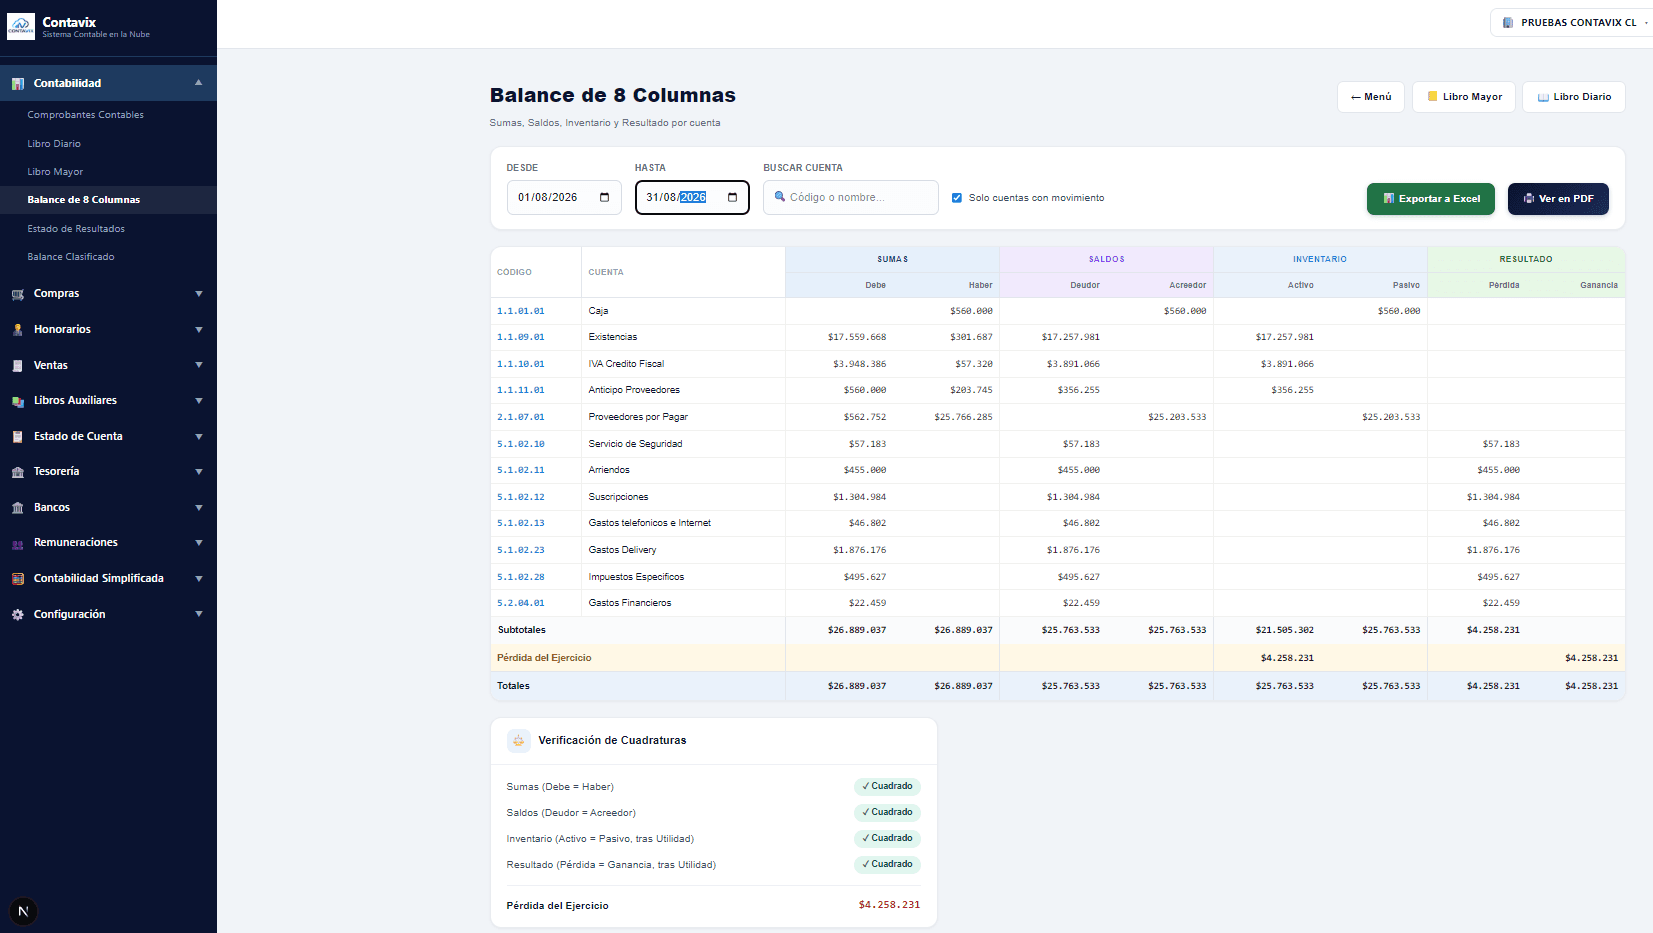The image size is (1653, 933).
Task: Open Estado de Resultados menu item
Action: tap(76, 229)
